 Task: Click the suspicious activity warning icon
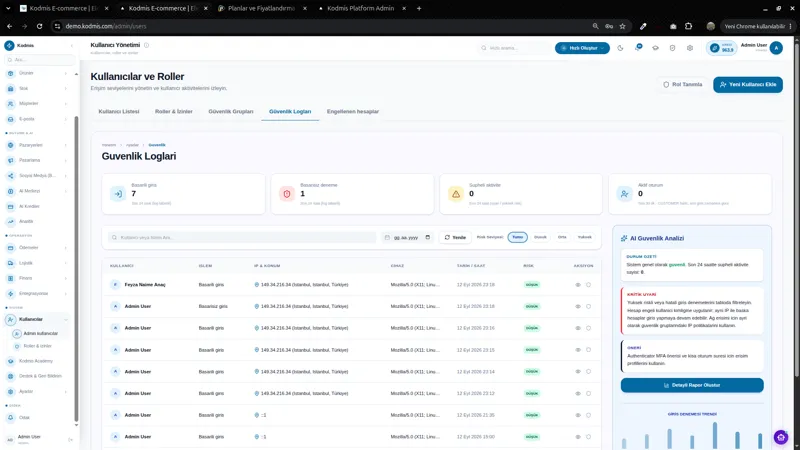tap(456, 194)
